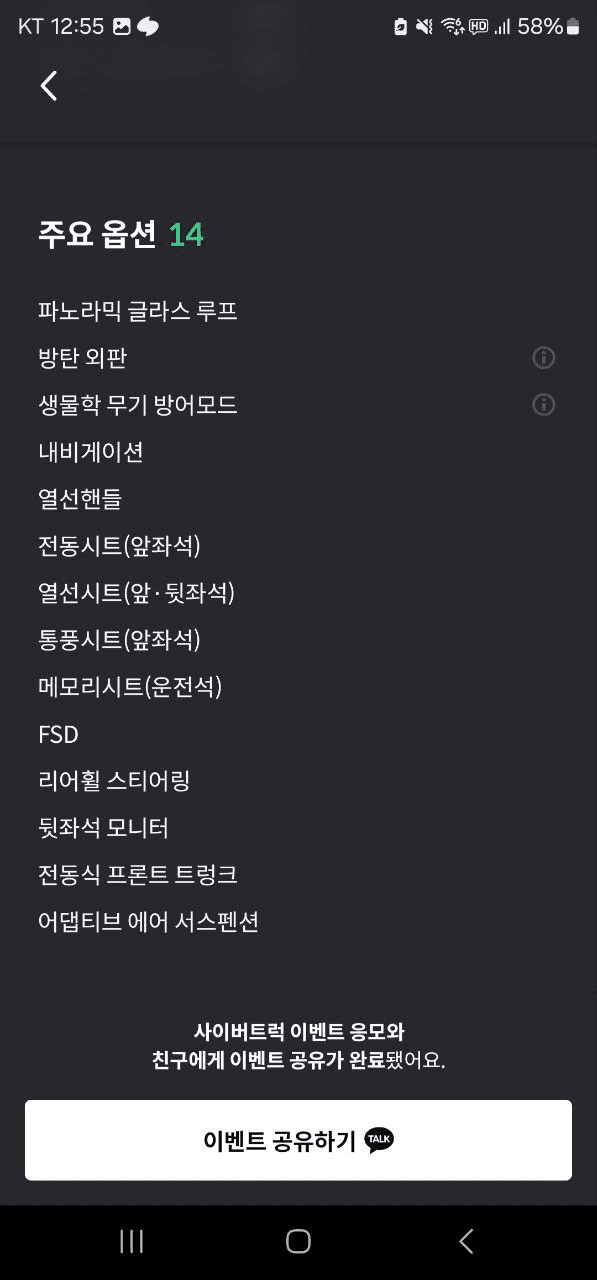Tap the KakaoTalk icon on share button

pos(379,1140)
